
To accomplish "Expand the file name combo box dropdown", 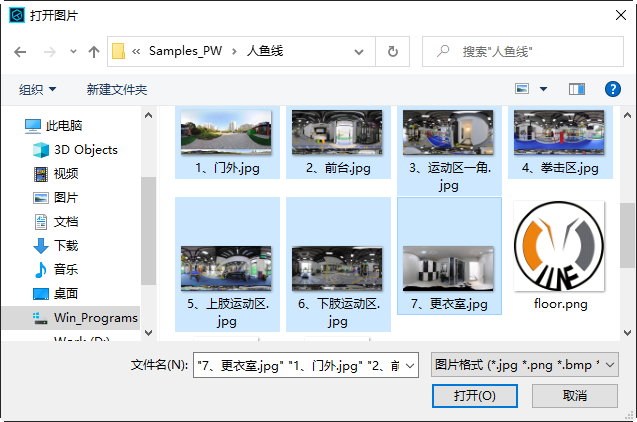I will (409, 366).
